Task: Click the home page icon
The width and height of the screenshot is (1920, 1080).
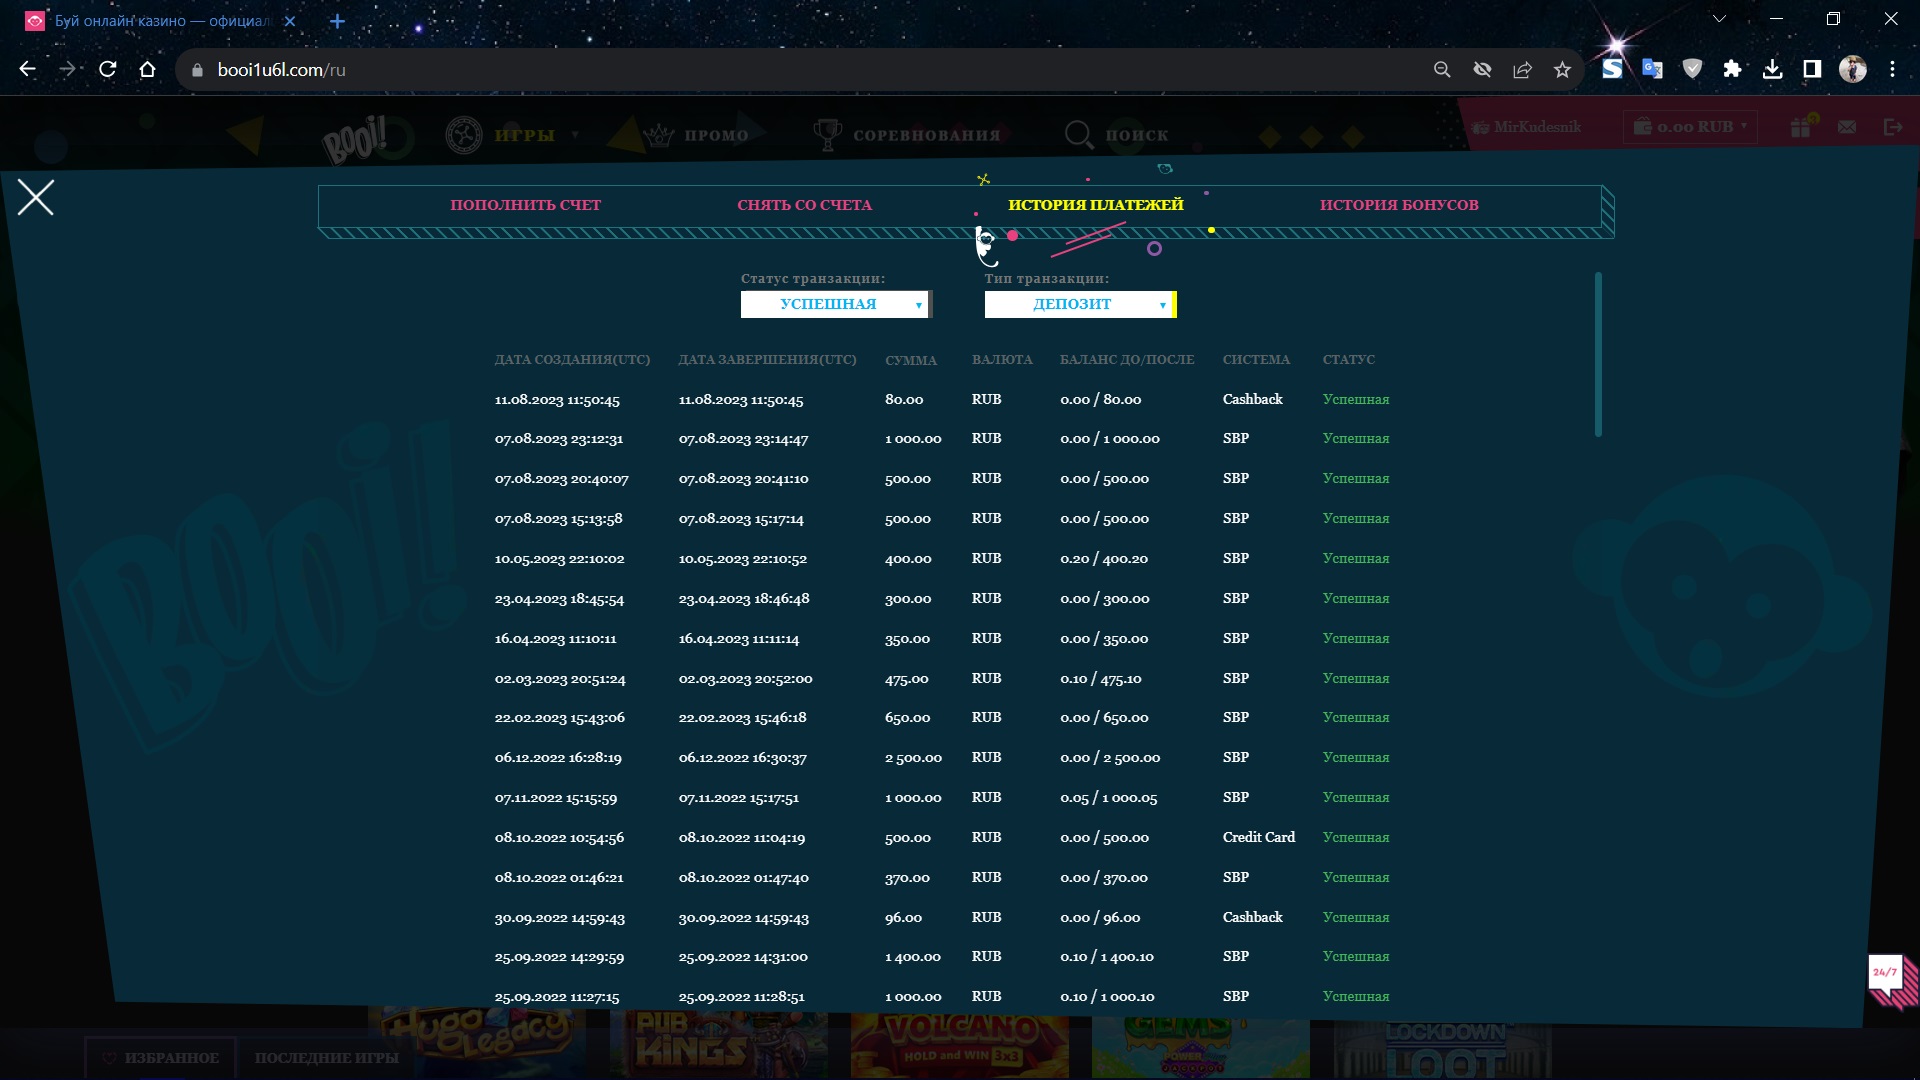Action: pos(148,70)
